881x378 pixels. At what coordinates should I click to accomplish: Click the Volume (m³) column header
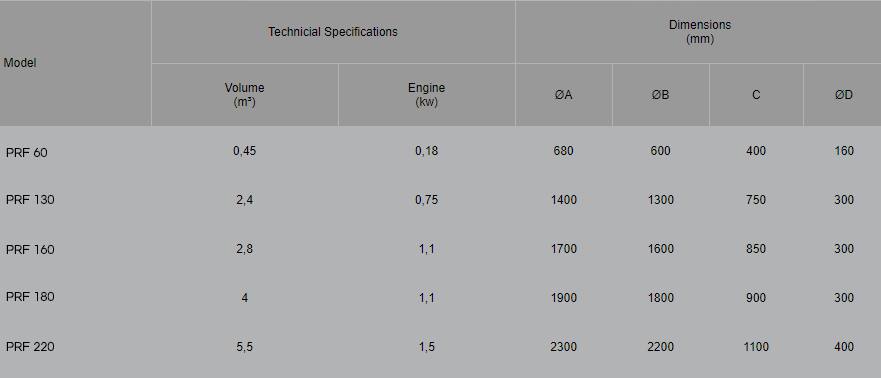pos(244,95)
